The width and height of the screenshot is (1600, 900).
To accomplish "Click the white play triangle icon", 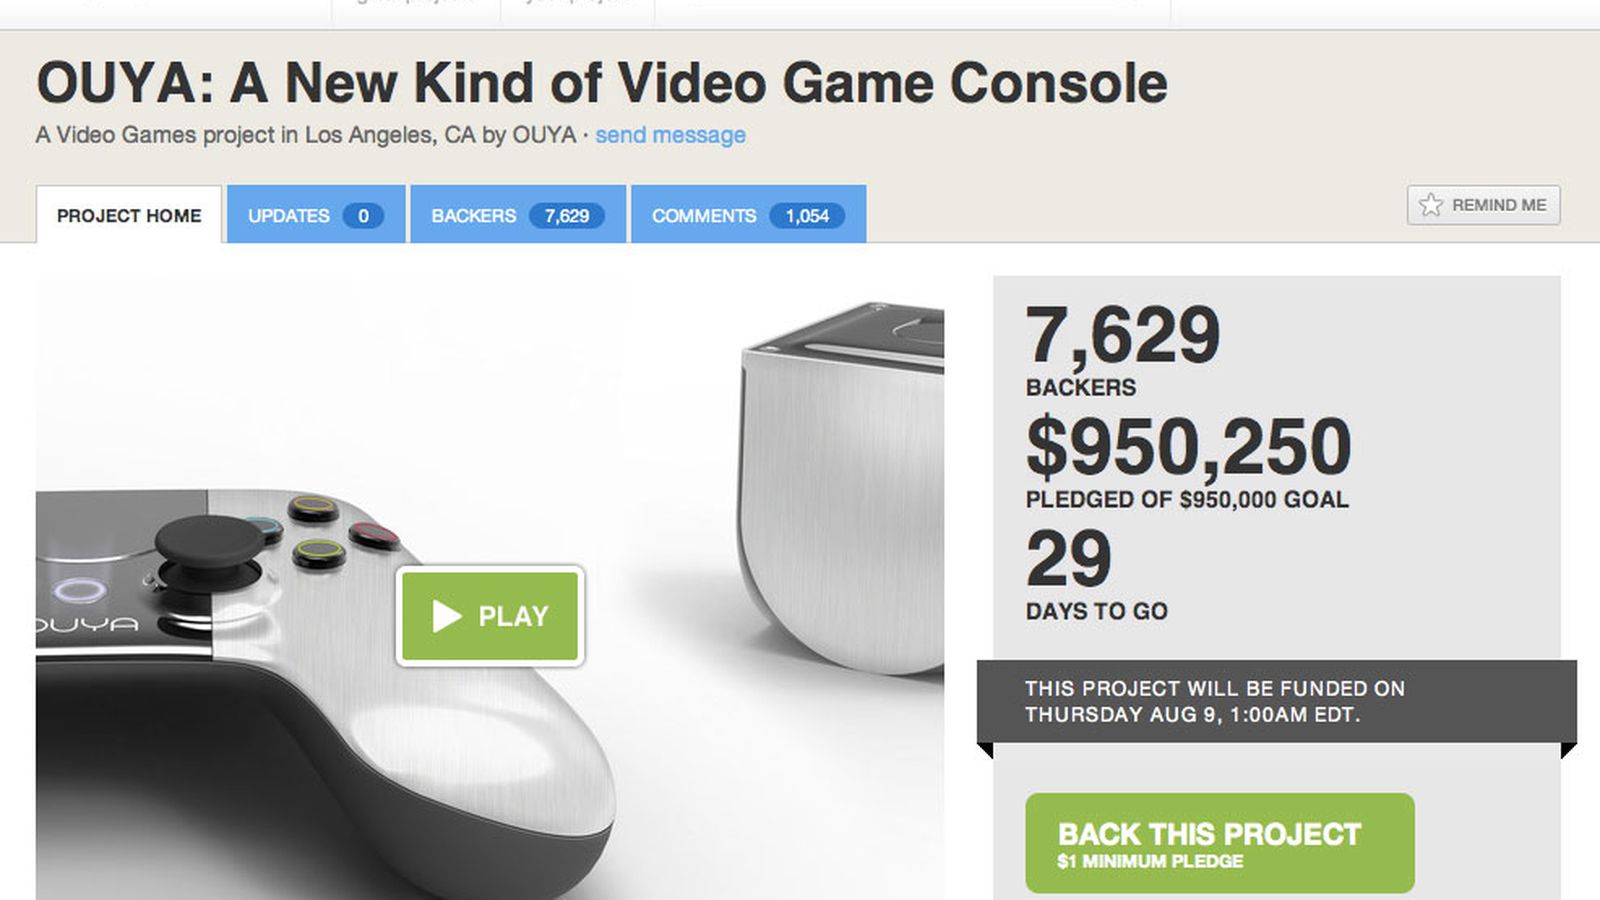I will tap(446, 616).
